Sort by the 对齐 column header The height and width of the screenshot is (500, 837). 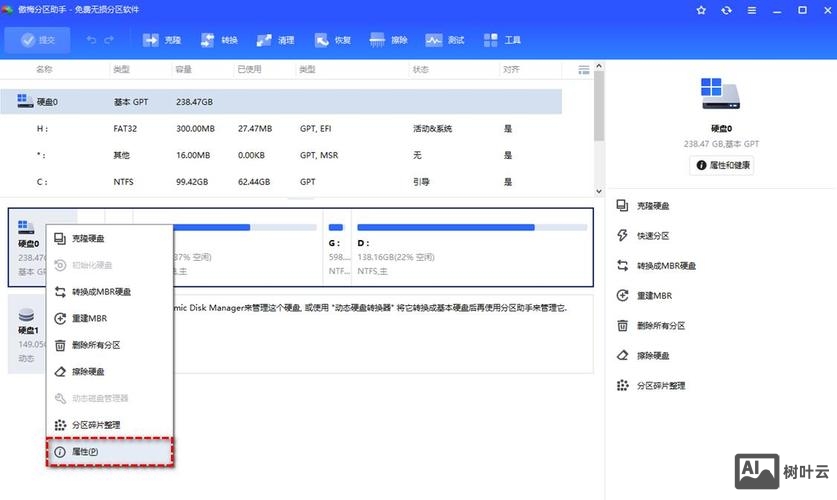(511, 69)
